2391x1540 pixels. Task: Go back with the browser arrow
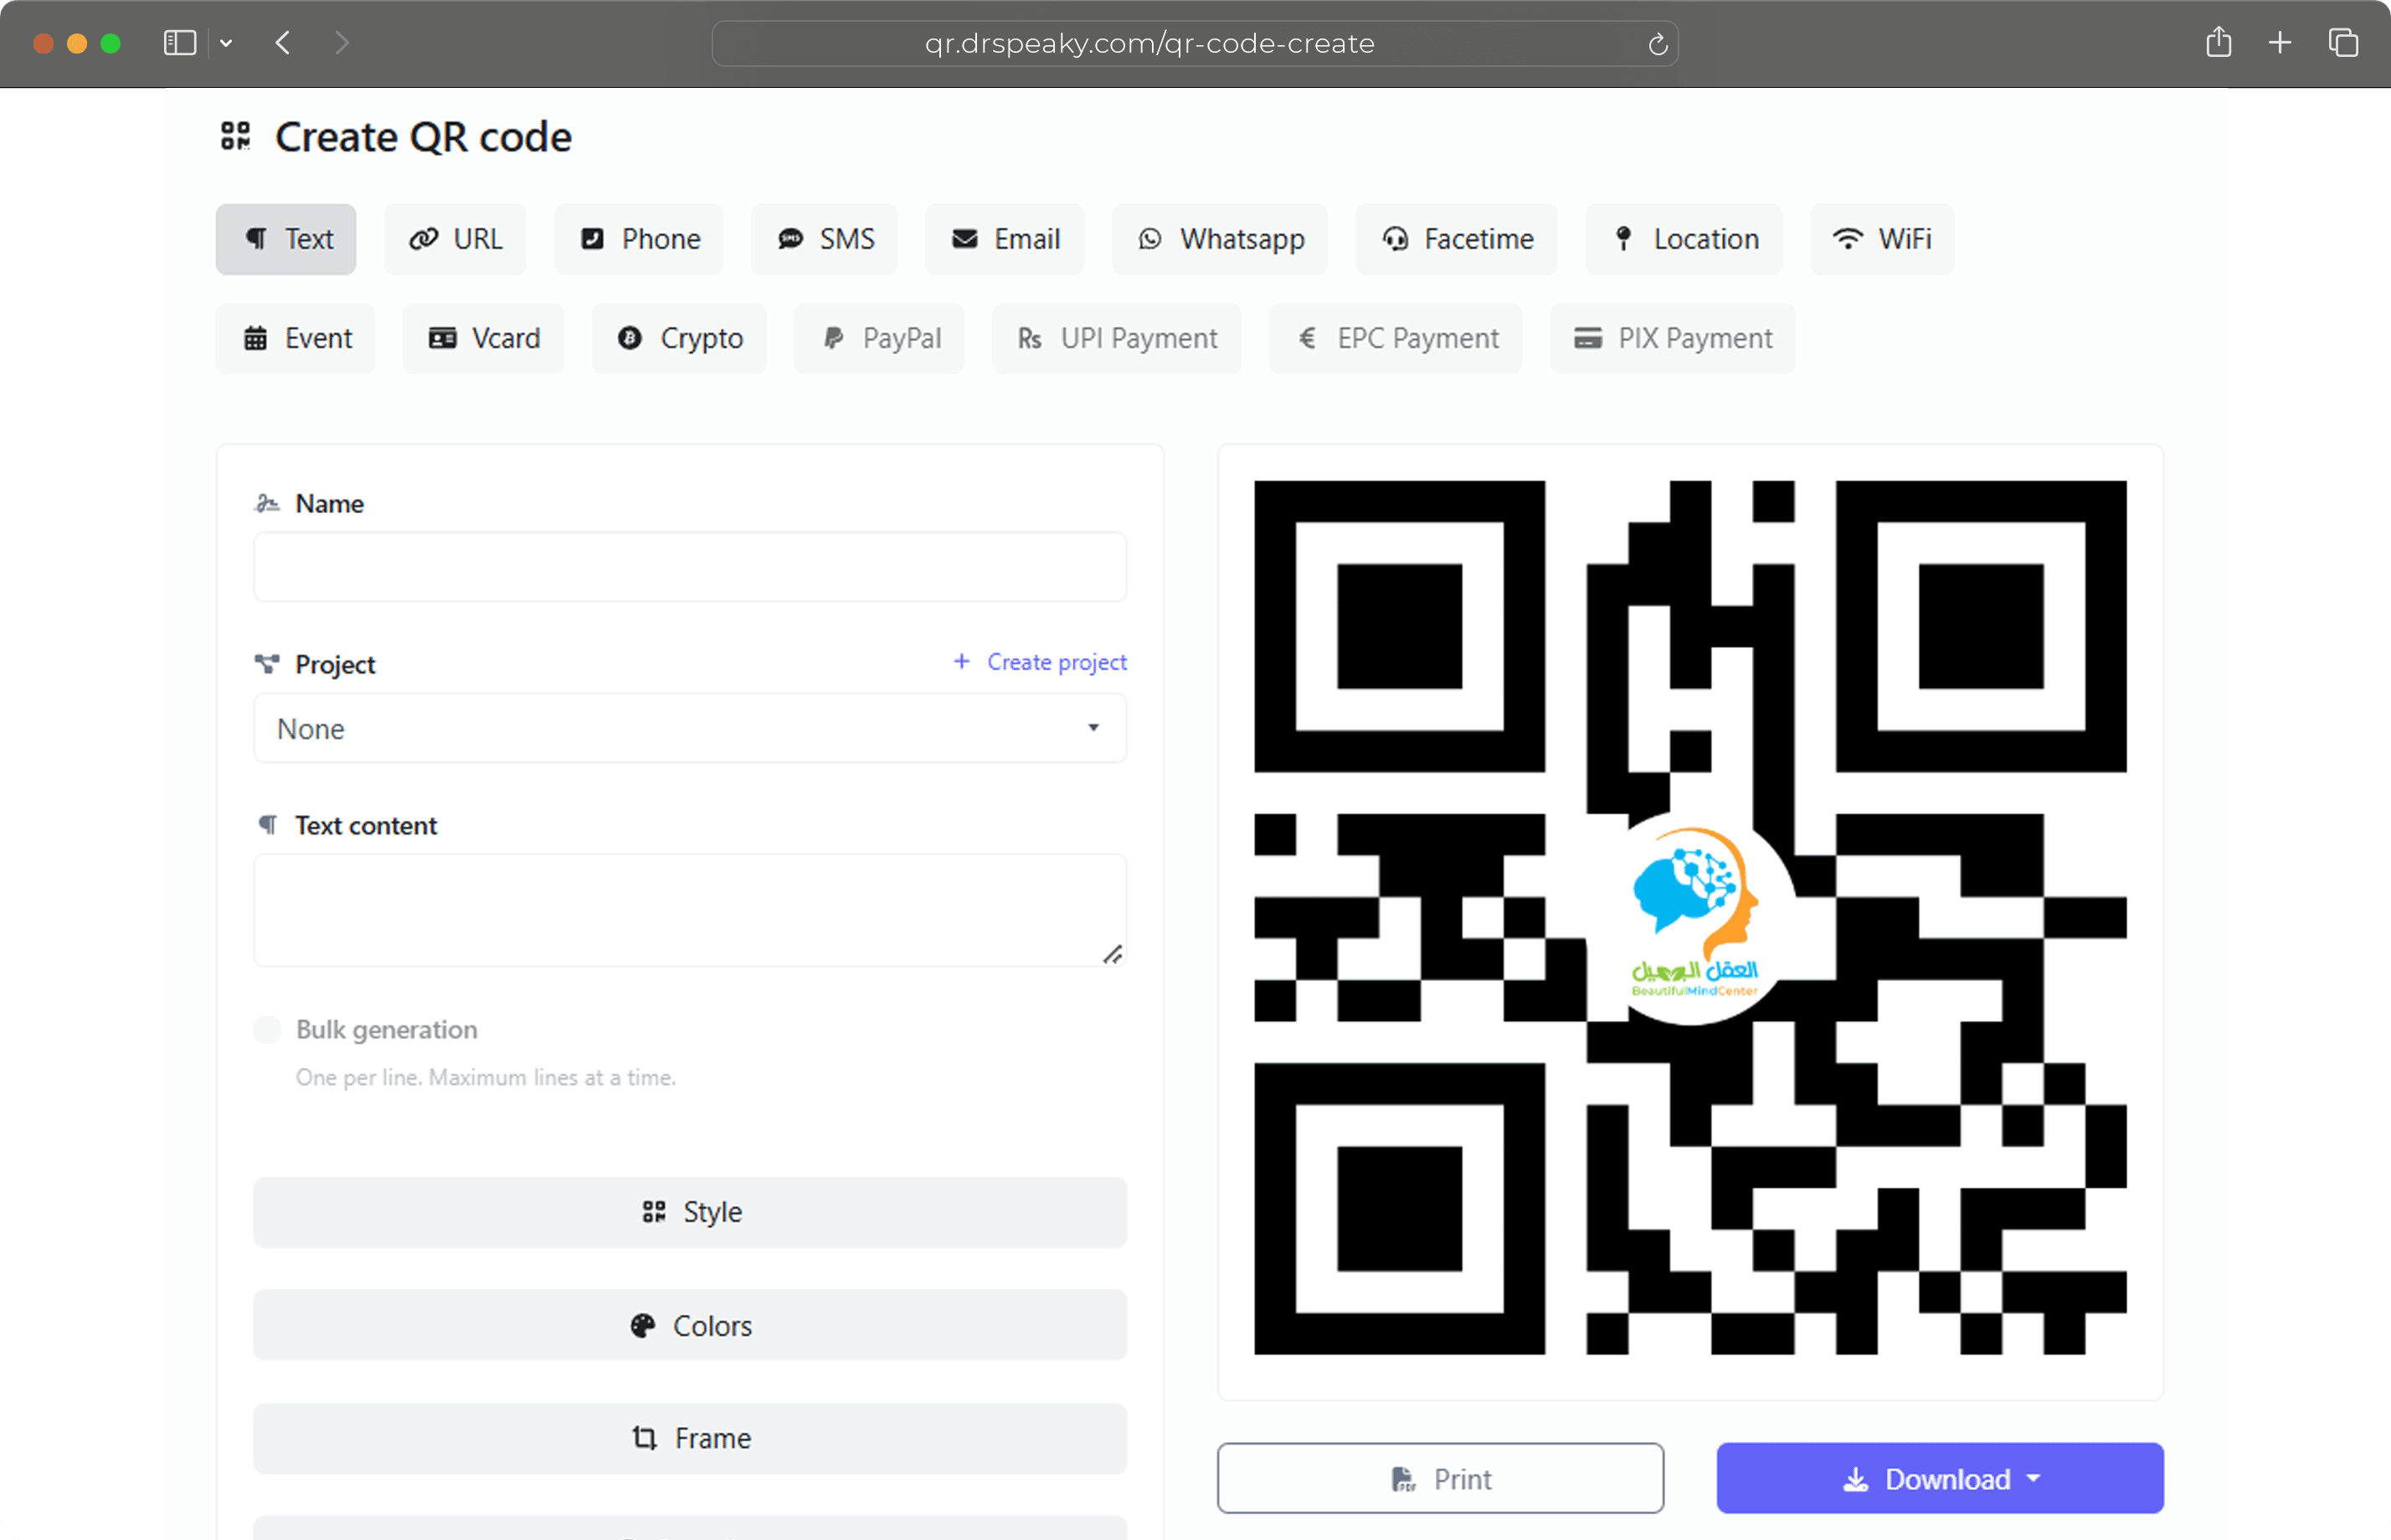pos(283,43)
